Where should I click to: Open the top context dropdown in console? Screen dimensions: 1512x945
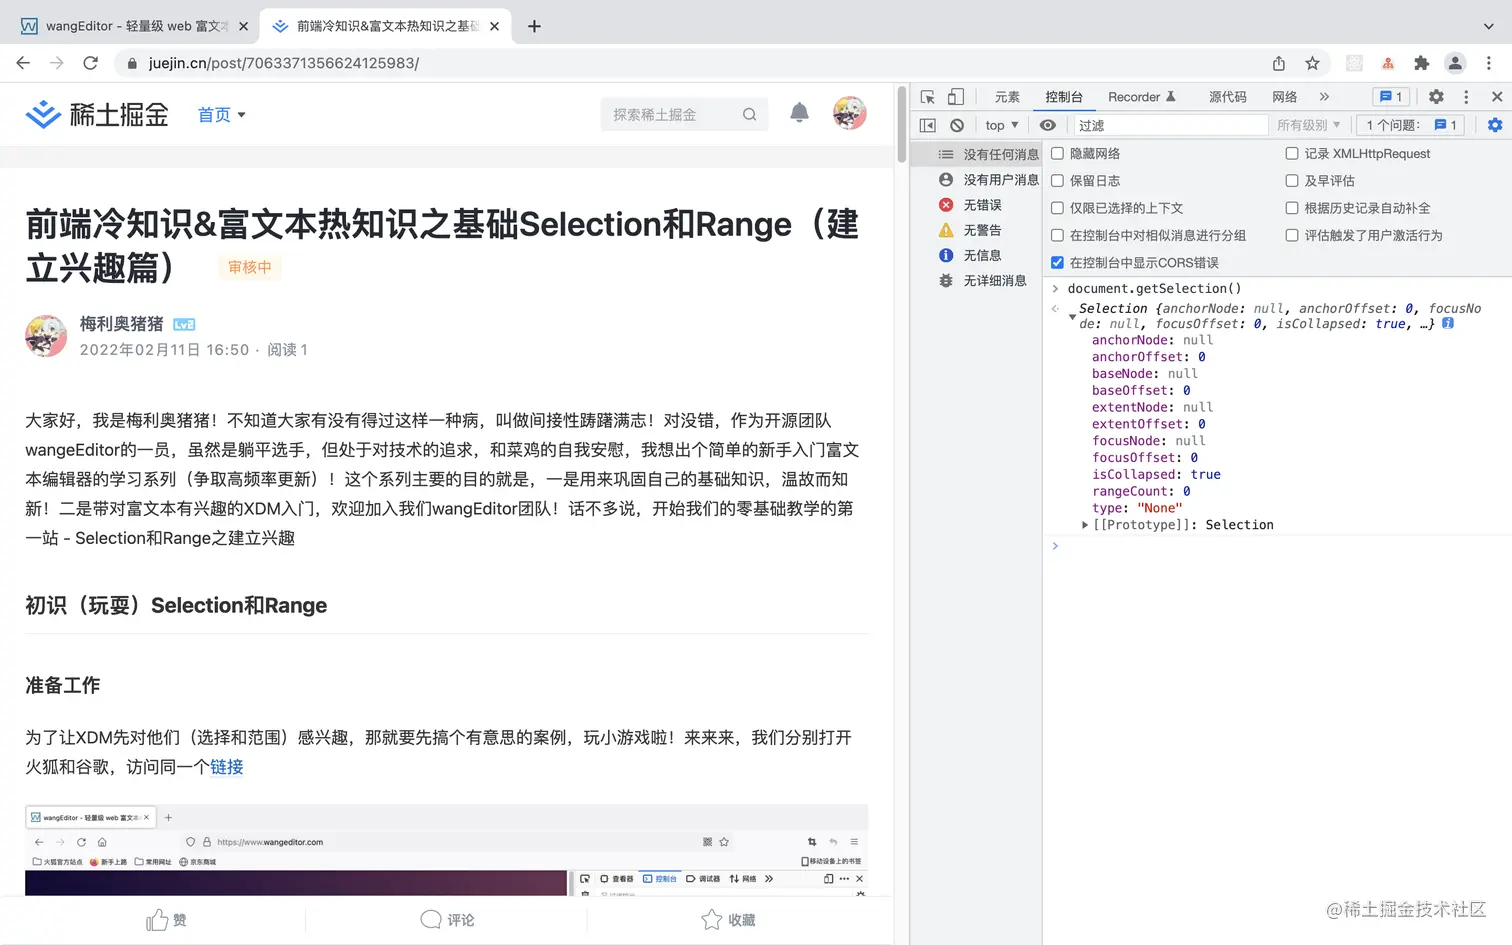1001,125
